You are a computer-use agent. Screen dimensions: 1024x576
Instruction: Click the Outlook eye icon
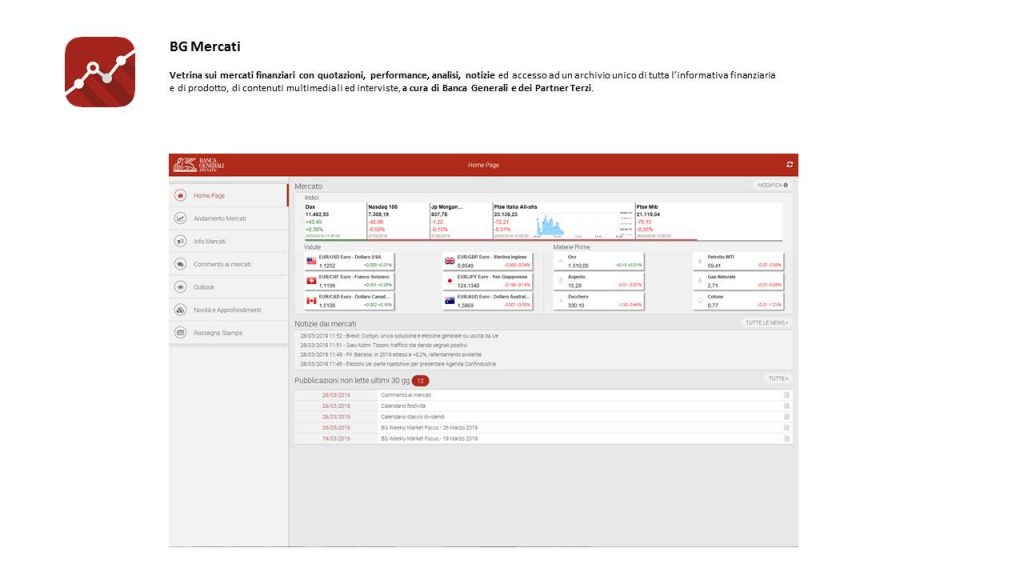pyautogui.click(x=180, y=287)
